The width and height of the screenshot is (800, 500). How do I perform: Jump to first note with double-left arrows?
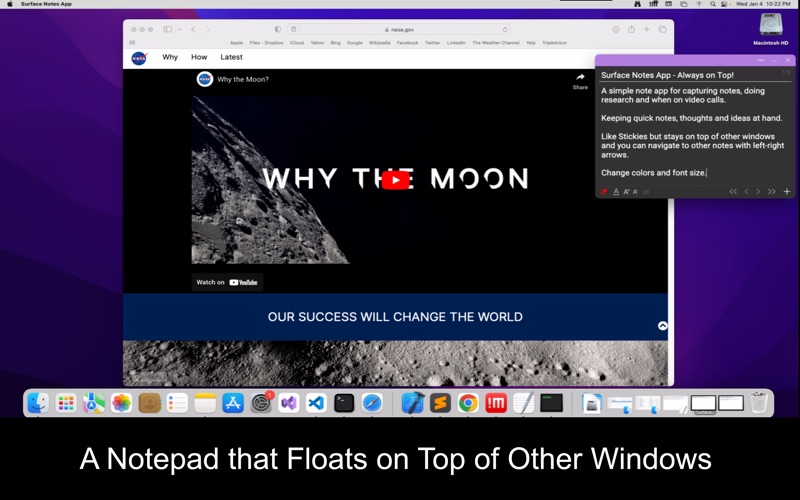733,192
